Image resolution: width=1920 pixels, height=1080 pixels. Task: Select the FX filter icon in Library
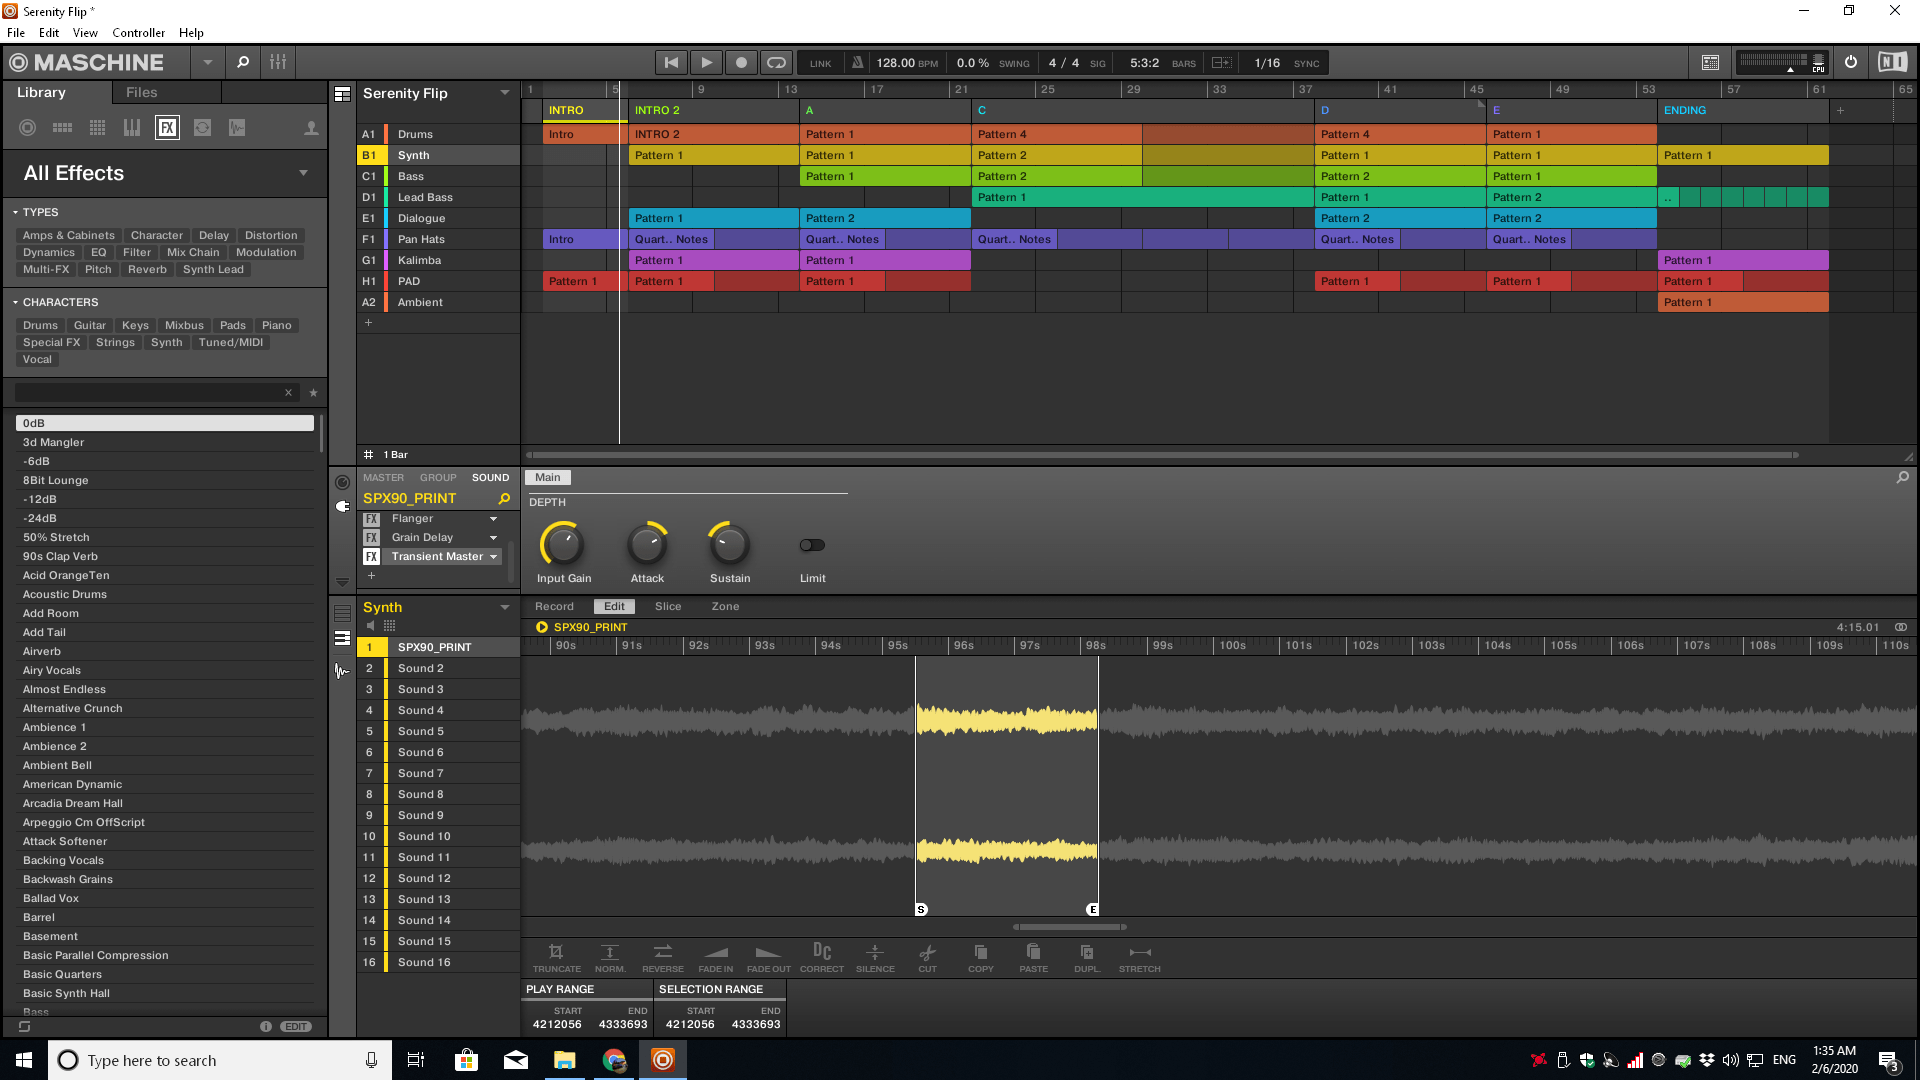point(167,127)
